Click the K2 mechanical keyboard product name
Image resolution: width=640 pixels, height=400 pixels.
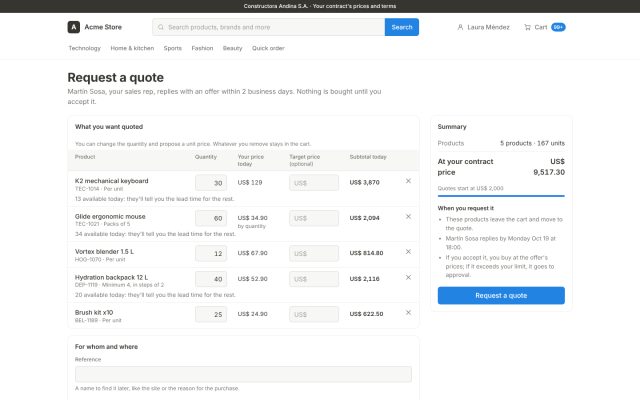(111, 181)
